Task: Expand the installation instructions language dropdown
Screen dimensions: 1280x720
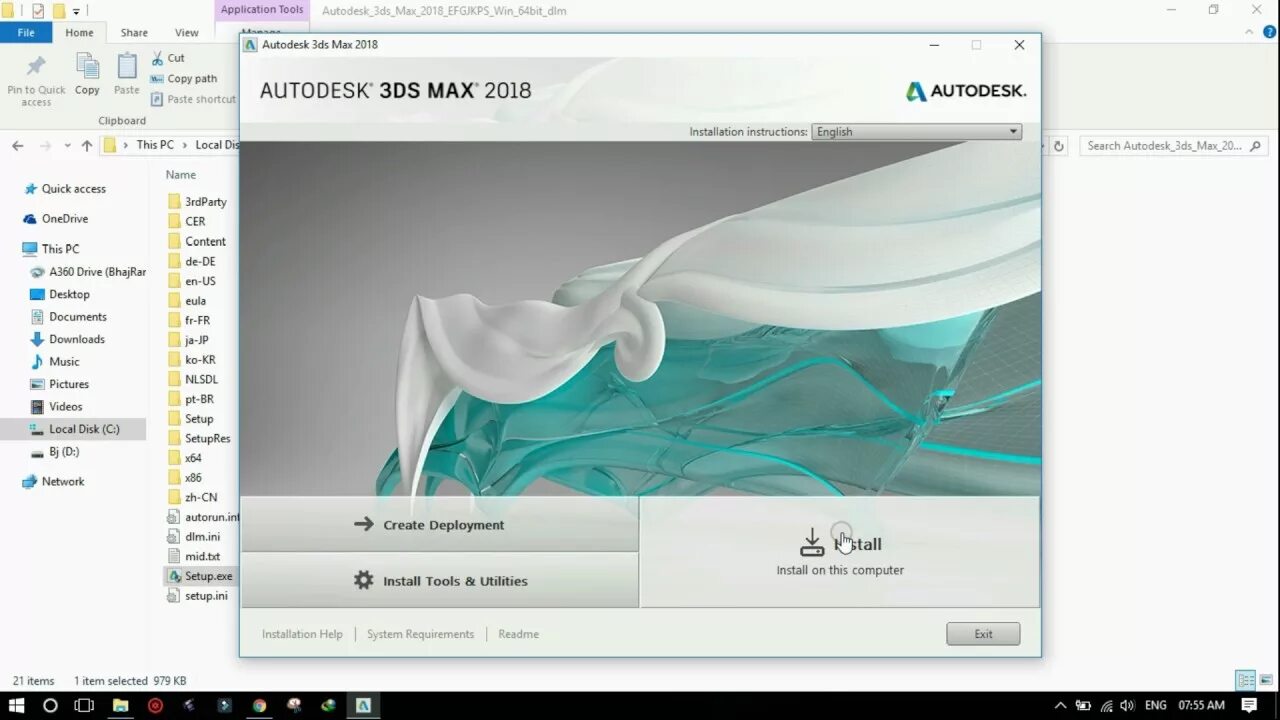Action: (x=916, y=131)
